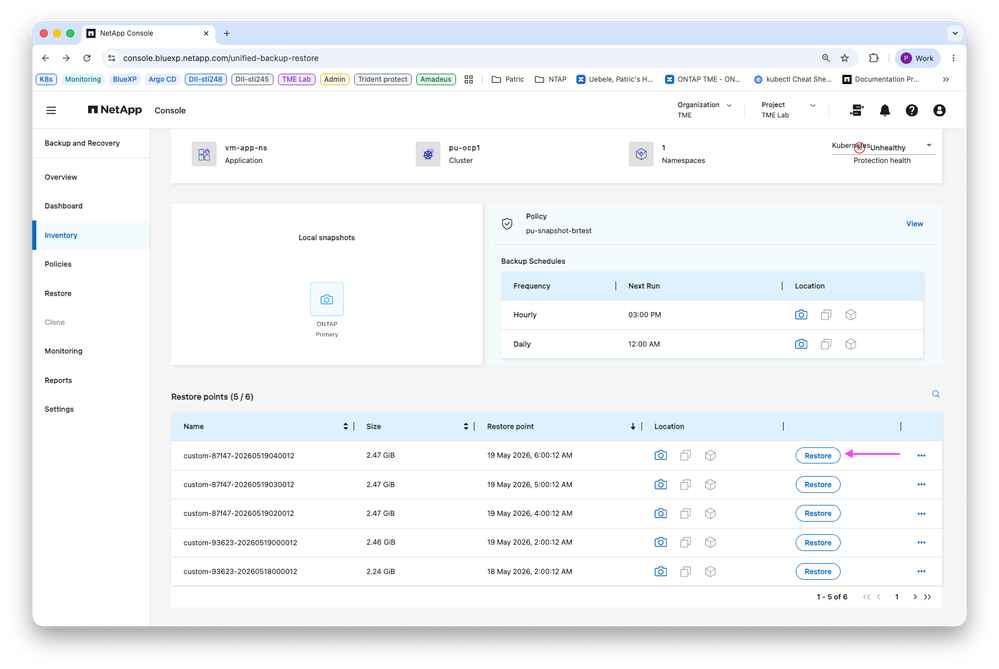Open the hamburger navigation menu
999x669 pixels.
[x=51, y=110]
